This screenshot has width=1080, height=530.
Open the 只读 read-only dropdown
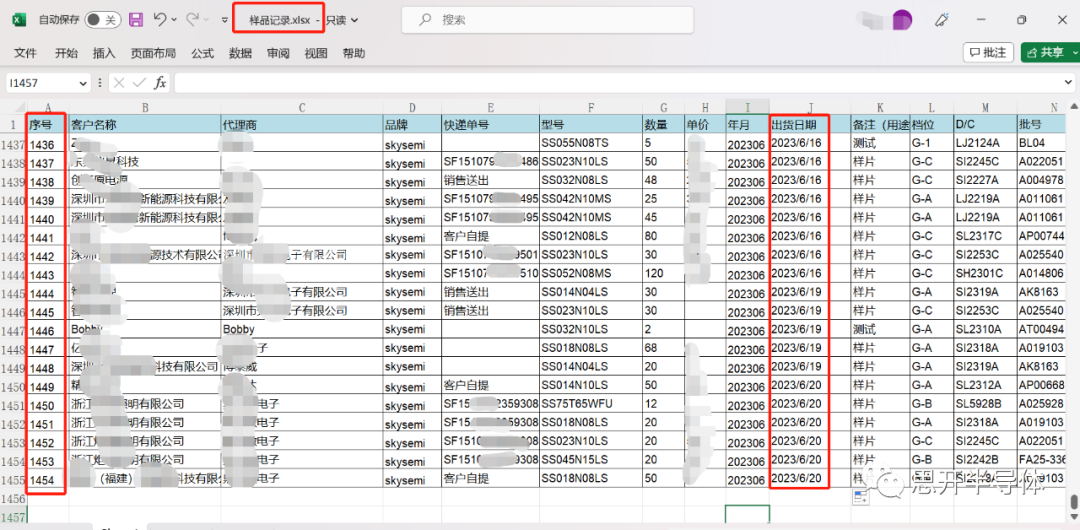[342, 21]
